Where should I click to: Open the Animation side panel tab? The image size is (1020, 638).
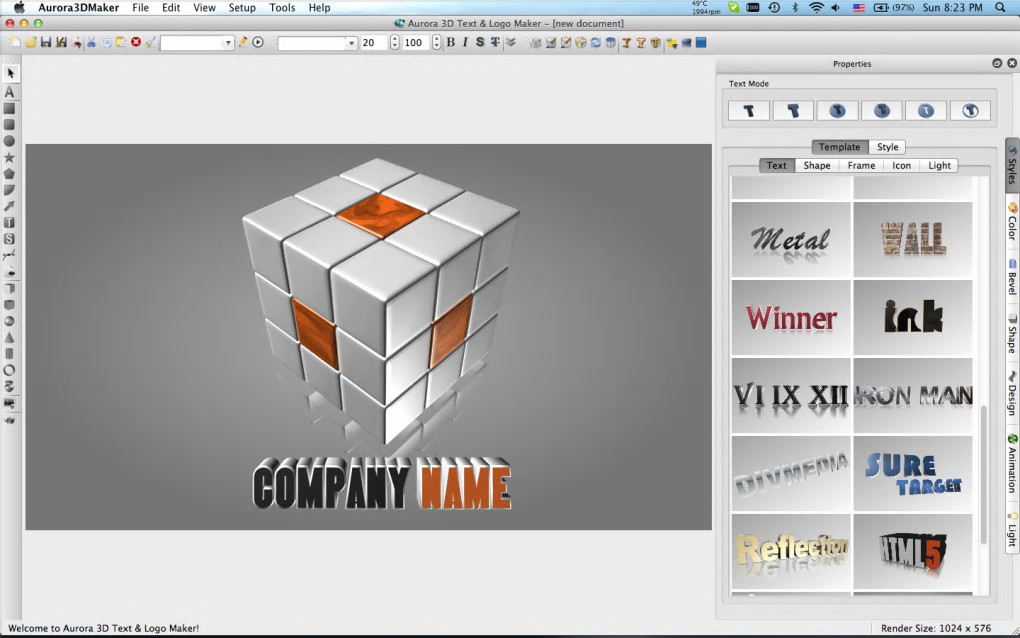[1012, 463]
